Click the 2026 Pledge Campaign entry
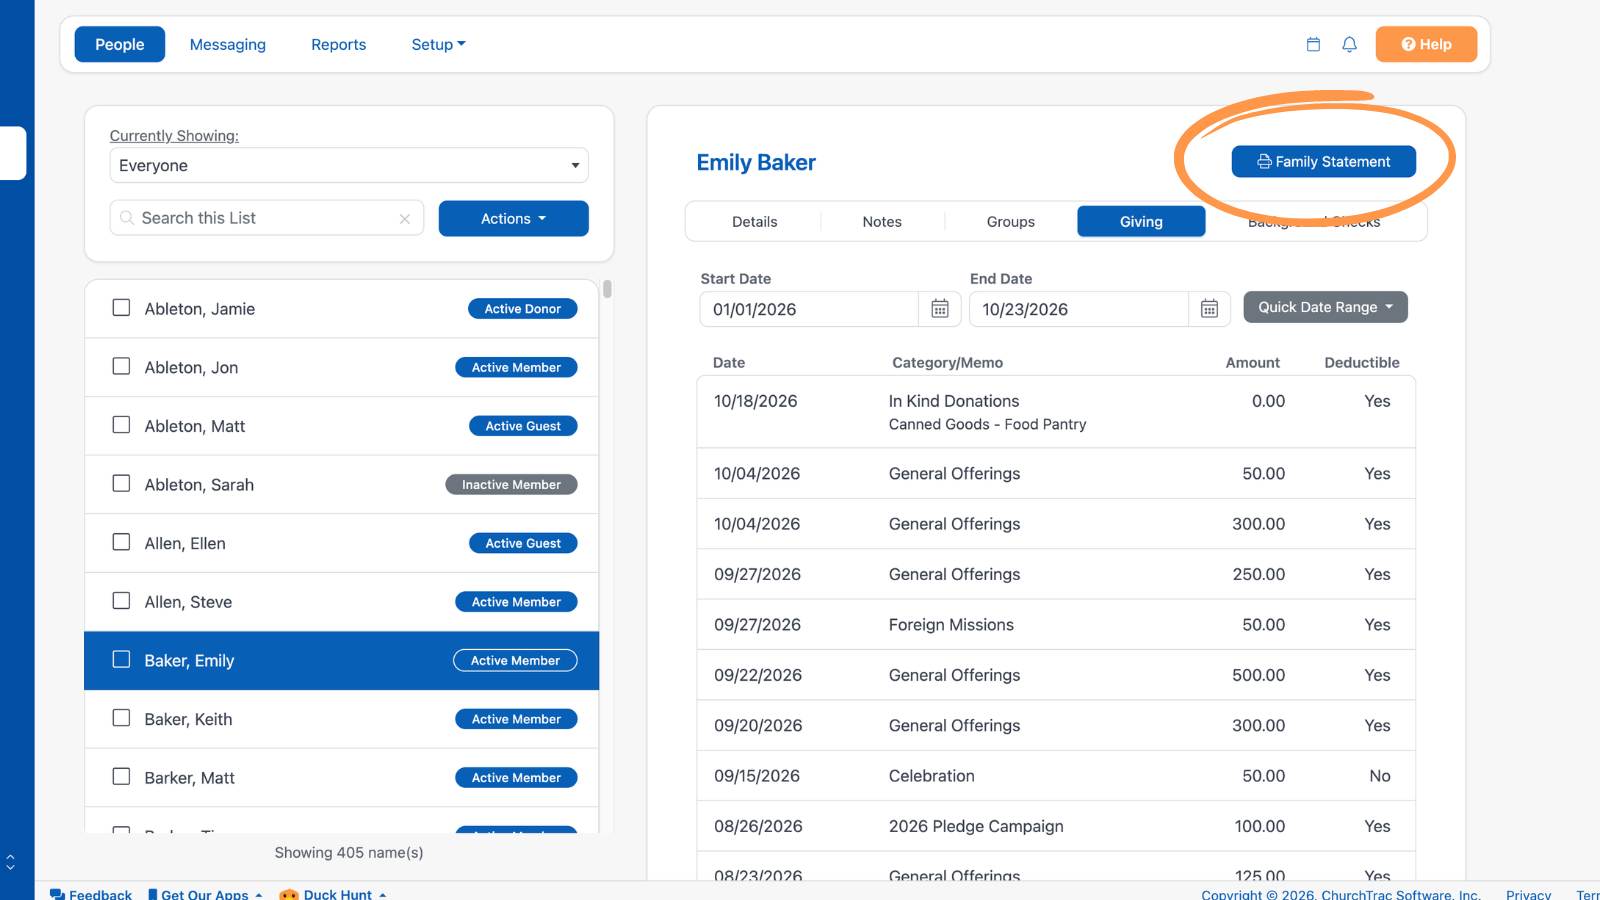This screenshot has height=900, width=1600. coord(1056,826)
